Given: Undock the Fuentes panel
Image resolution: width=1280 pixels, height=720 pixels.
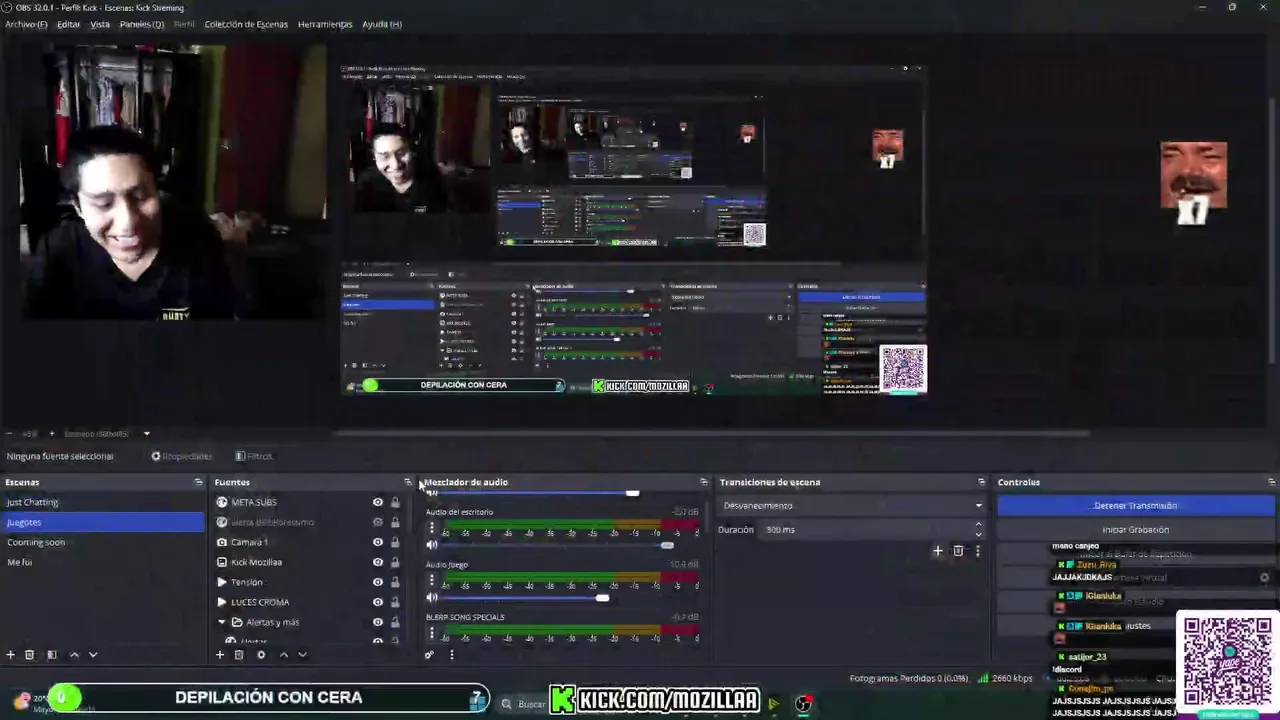Looking at the screenshot, I should click(407, 482).
